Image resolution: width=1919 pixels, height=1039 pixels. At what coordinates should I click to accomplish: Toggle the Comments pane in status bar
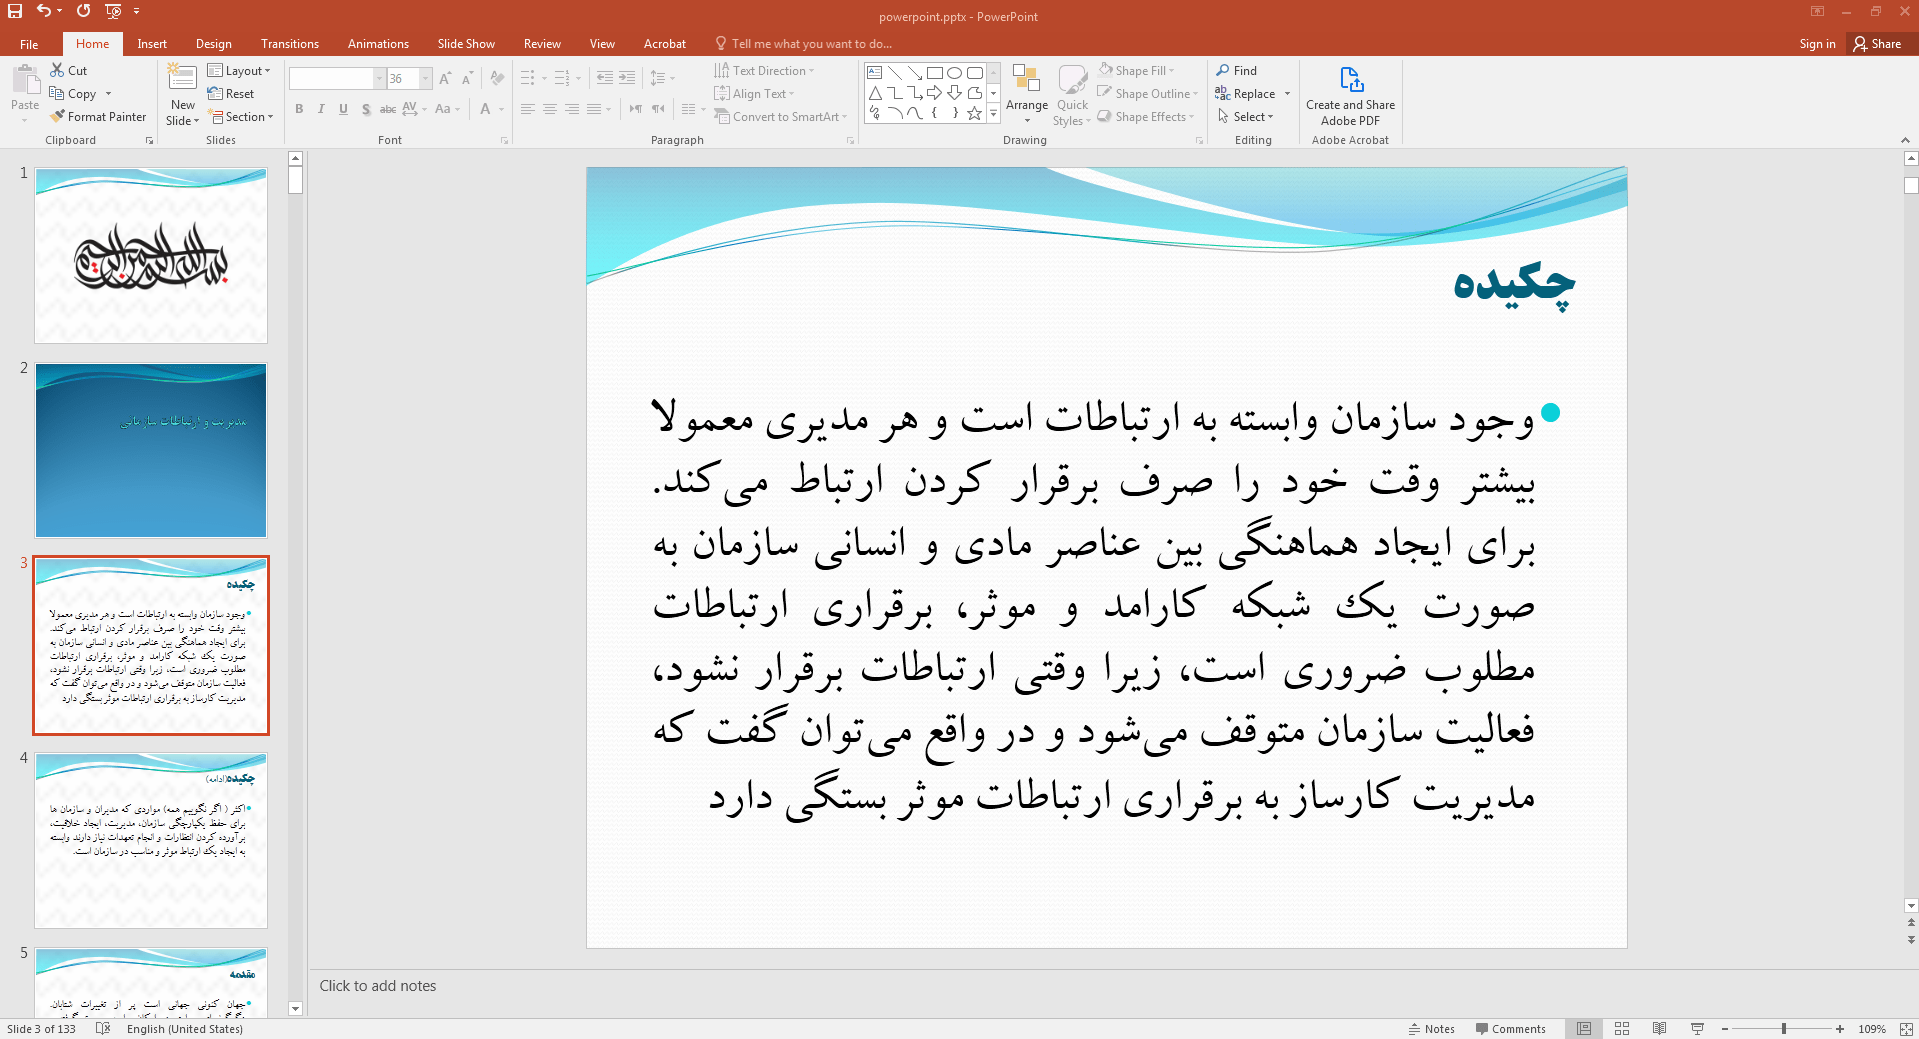(x=1510, y=1028)
